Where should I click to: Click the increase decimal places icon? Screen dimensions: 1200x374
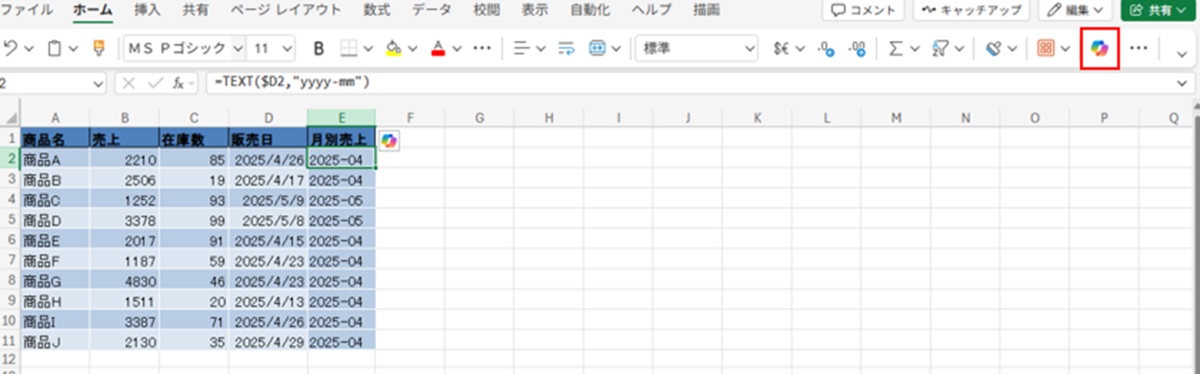857,48
